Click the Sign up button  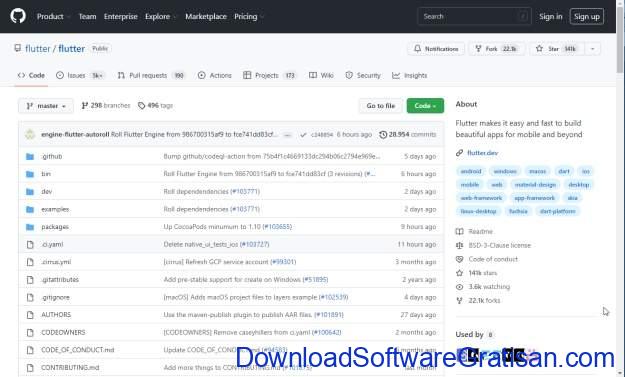click(587, 16)
